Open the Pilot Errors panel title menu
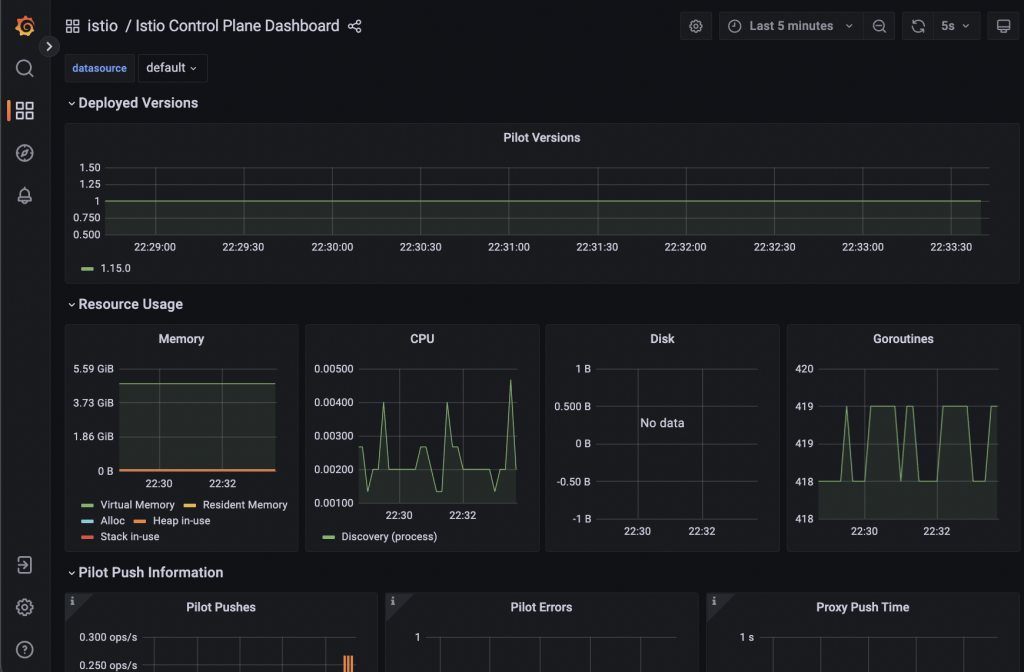Image resolution: width=1024 pixels, height=672 pixels. click(541, 607)
